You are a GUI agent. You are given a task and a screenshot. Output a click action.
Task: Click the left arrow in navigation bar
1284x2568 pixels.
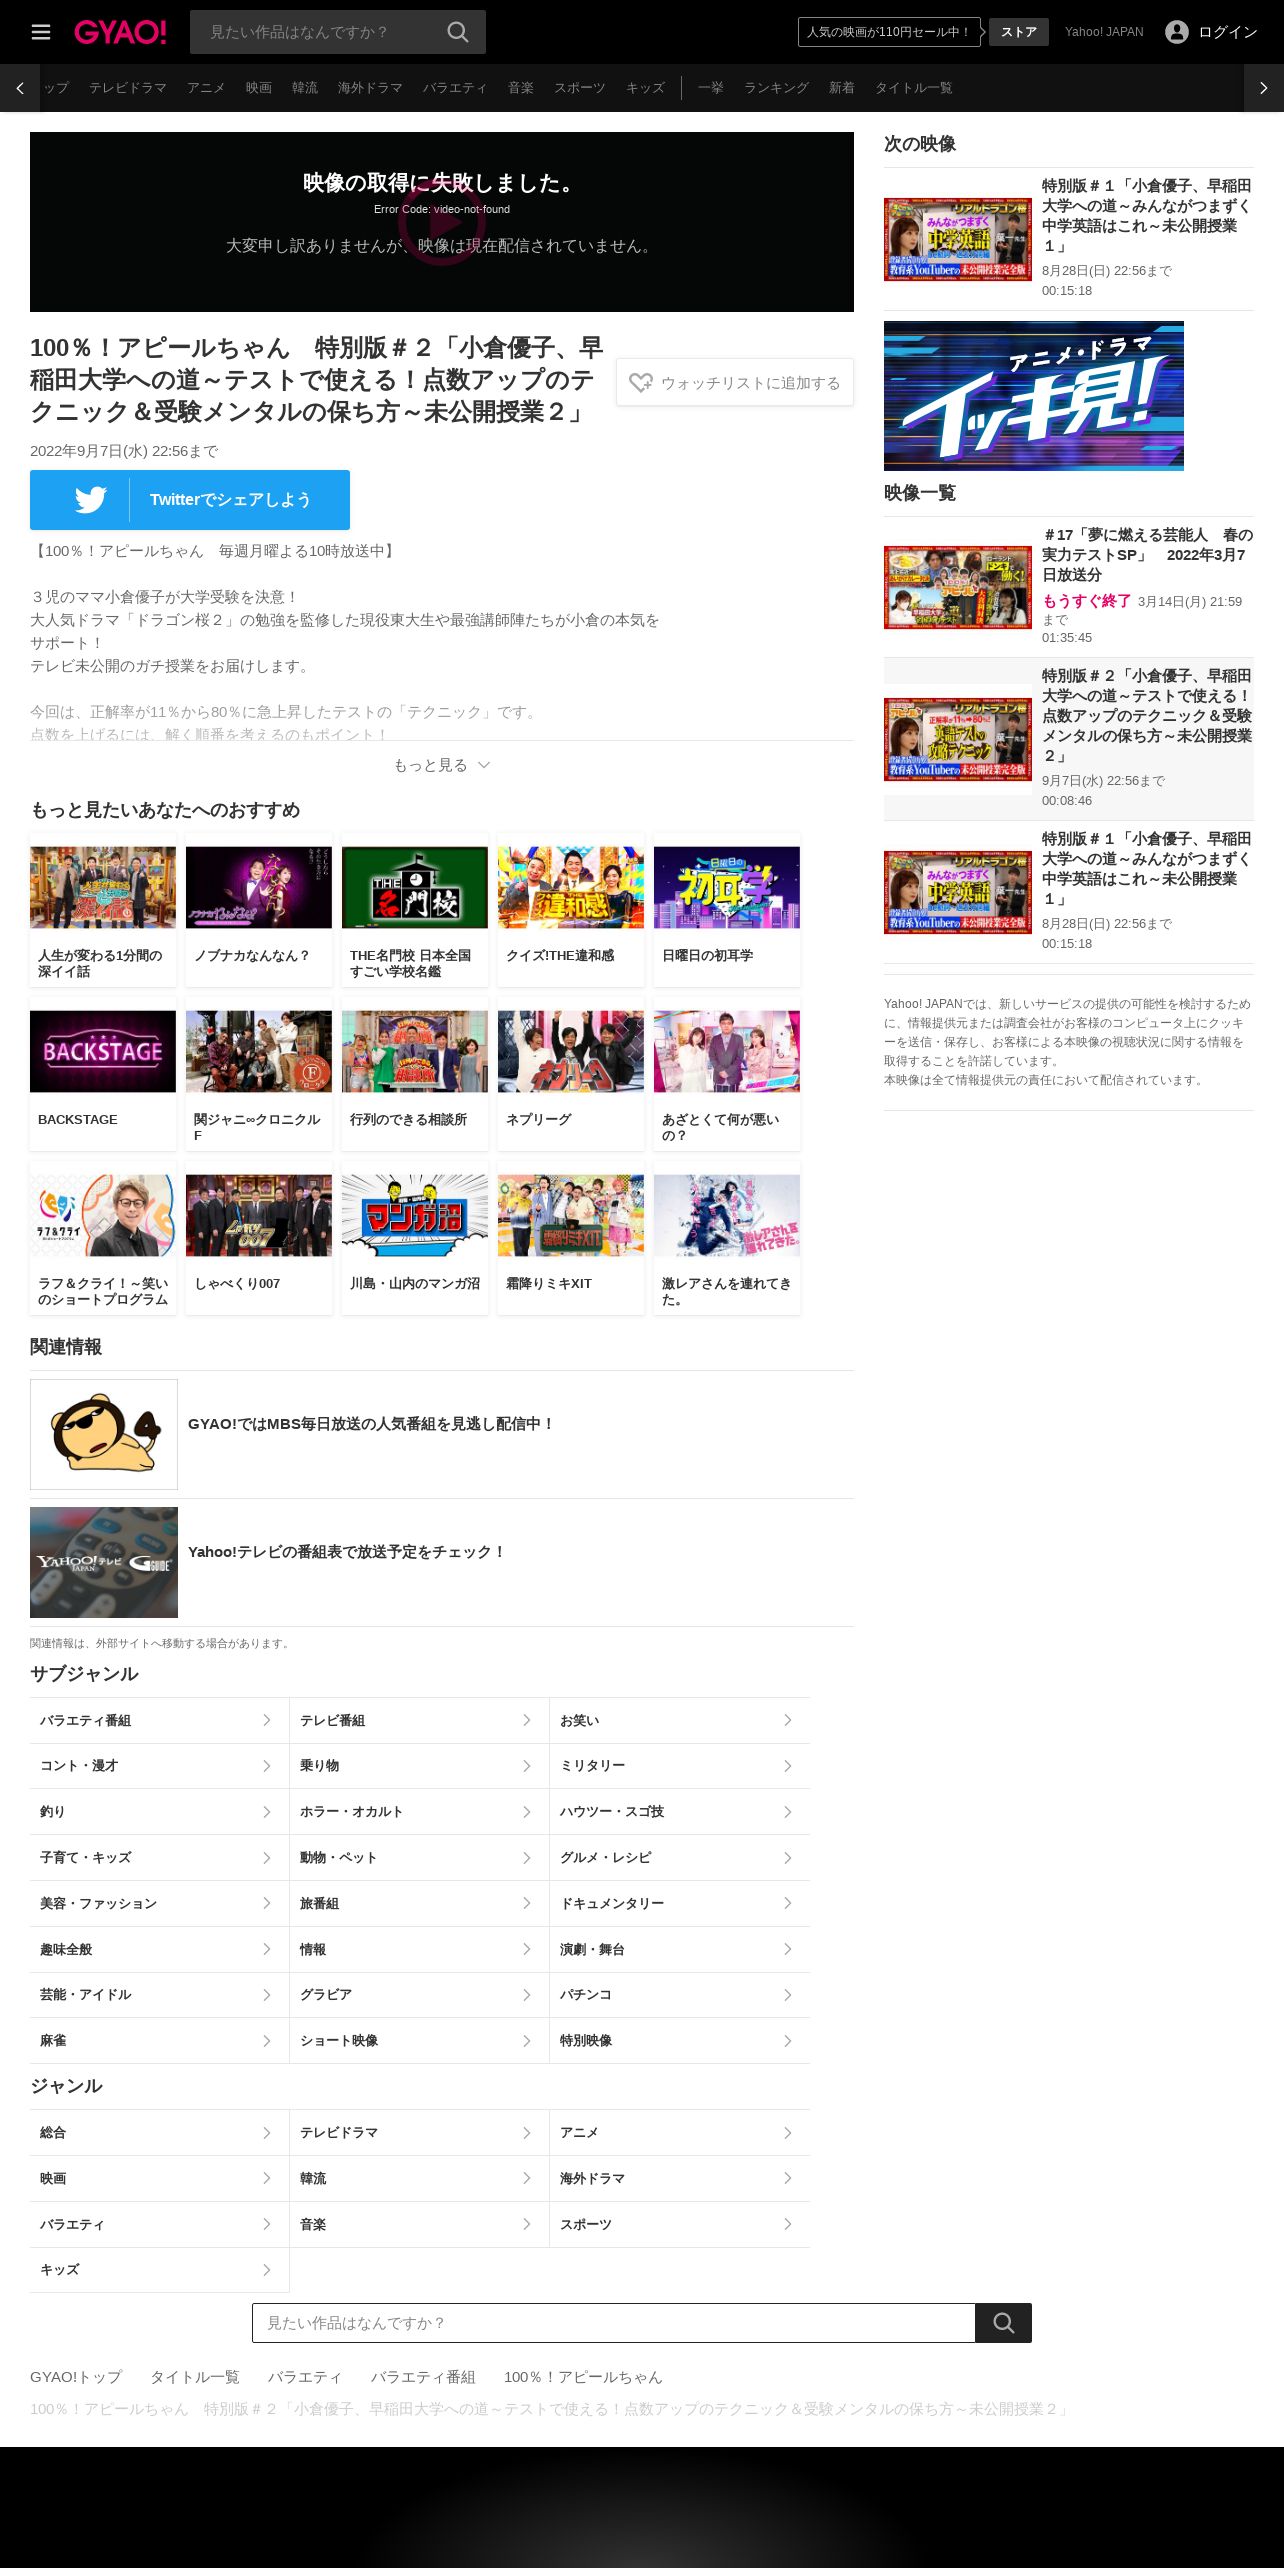[x=20, y=88]
